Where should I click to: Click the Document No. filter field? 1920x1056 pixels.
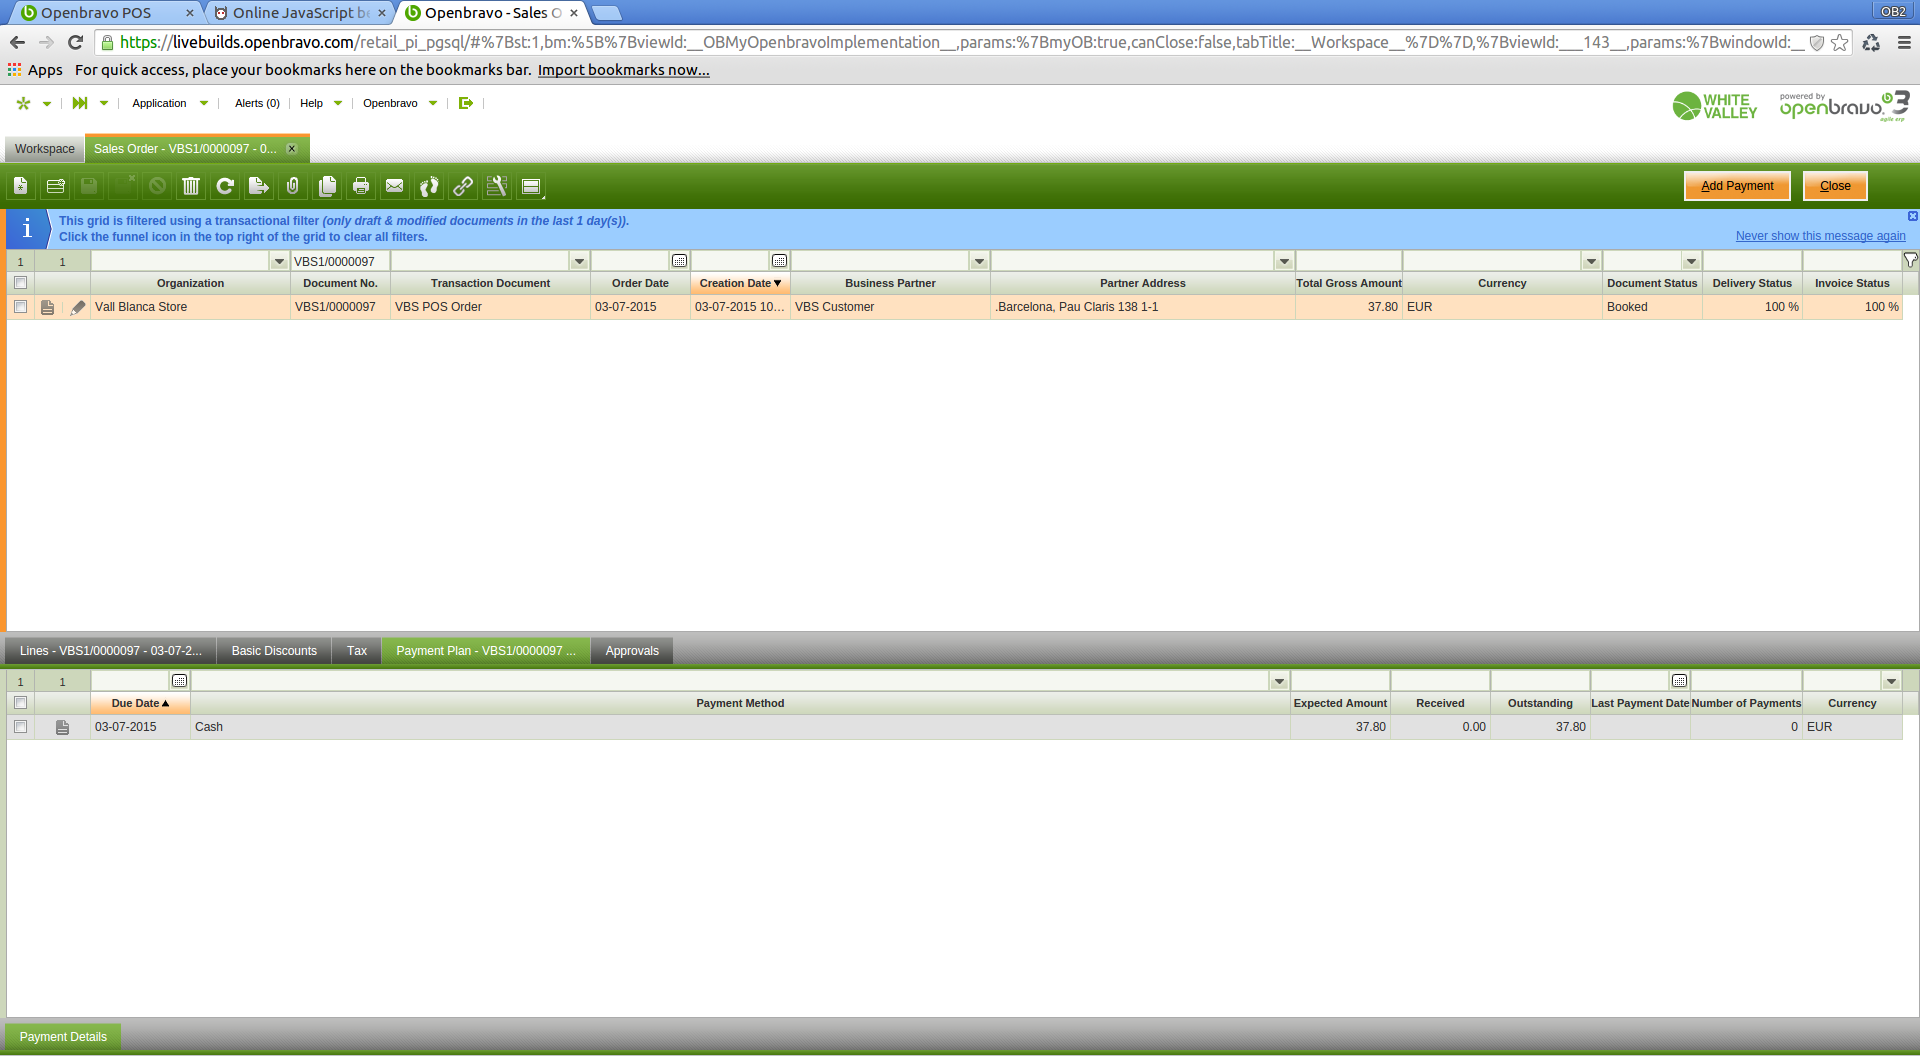pyautogui.click(x=340, y=261)
